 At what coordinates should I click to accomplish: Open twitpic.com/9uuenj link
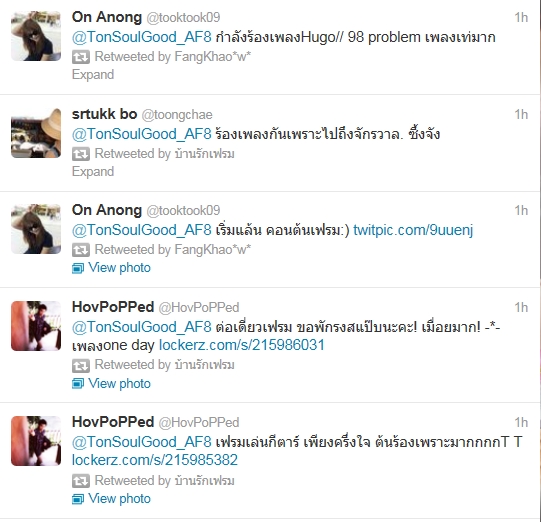coord(413,230)
